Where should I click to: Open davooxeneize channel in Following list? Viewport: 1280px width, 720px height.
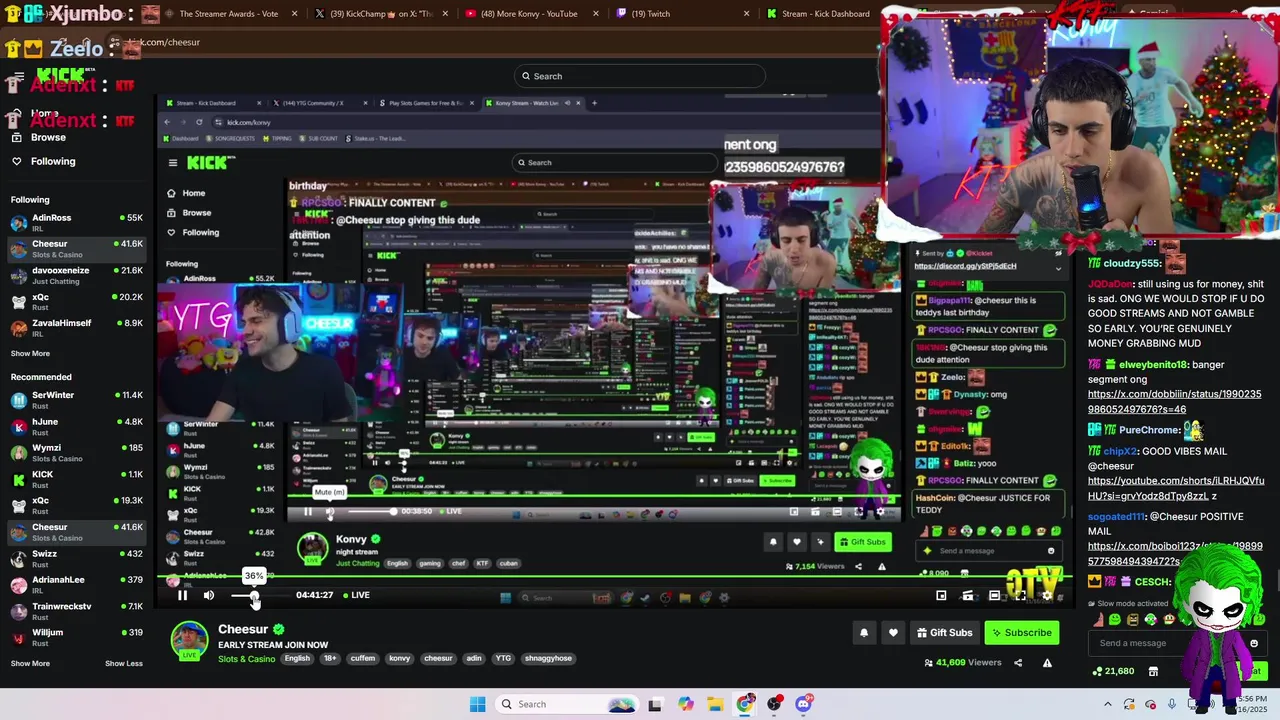click(76, 275)
